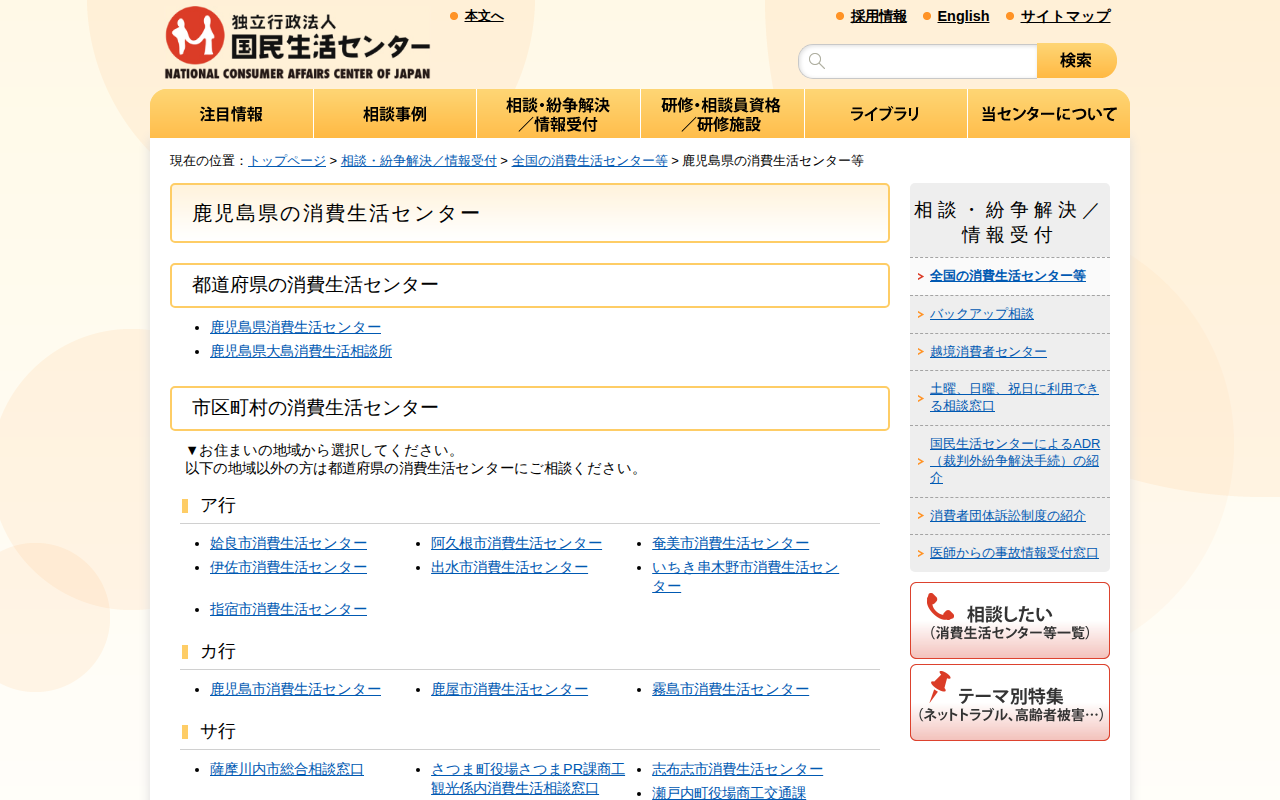Image resolution: width=1280 pixels, height=800 pixels.
Task: Click the magnifier icon in the search box
Action: pos(817,61)
